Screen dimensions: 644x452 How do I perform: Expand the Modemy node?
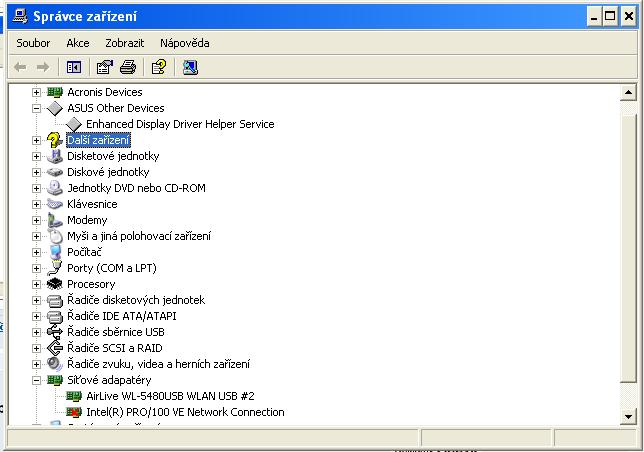[x=36, y=220]
